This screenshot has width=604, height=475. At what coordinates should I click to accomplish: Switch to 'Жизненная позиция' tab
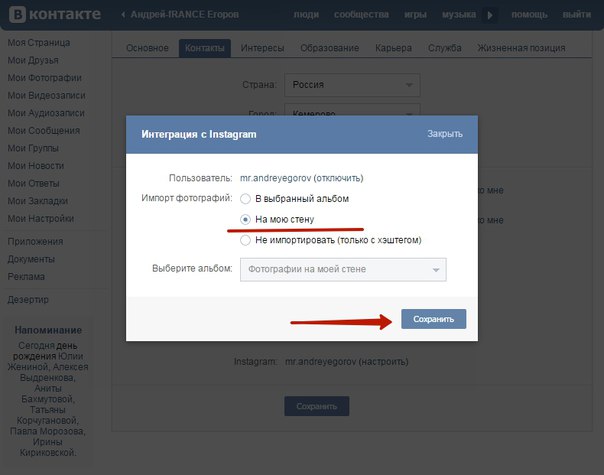[x=521, y=48]
